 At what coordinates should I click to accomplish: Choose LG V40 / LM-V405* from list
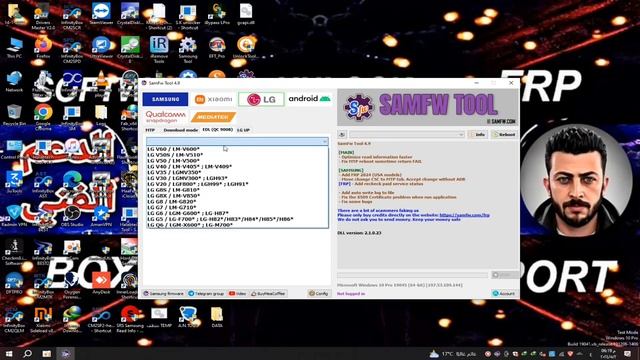click(237, 167)
